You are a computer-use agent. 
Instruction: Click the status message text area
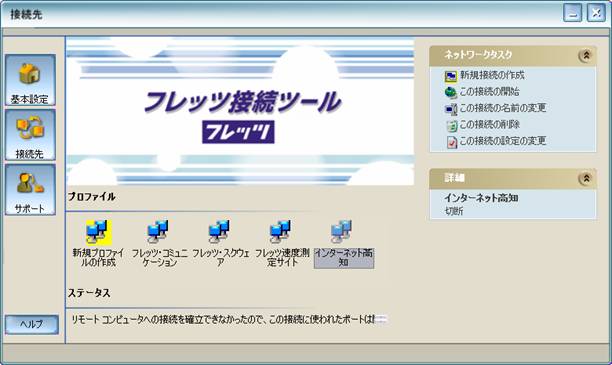tap(229, 320)
